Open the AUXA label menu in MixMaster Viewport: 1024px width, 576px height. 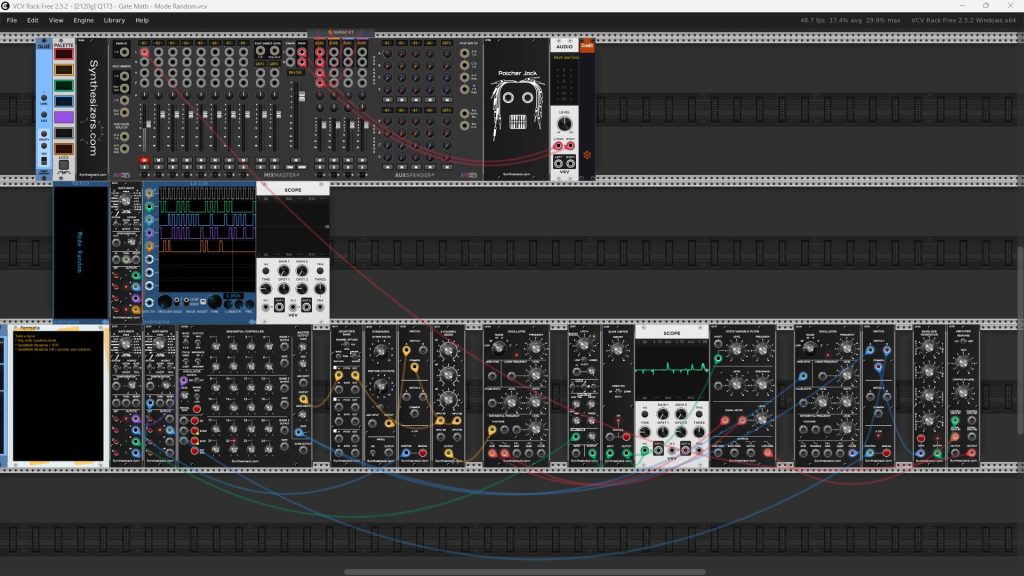[319, 43]
